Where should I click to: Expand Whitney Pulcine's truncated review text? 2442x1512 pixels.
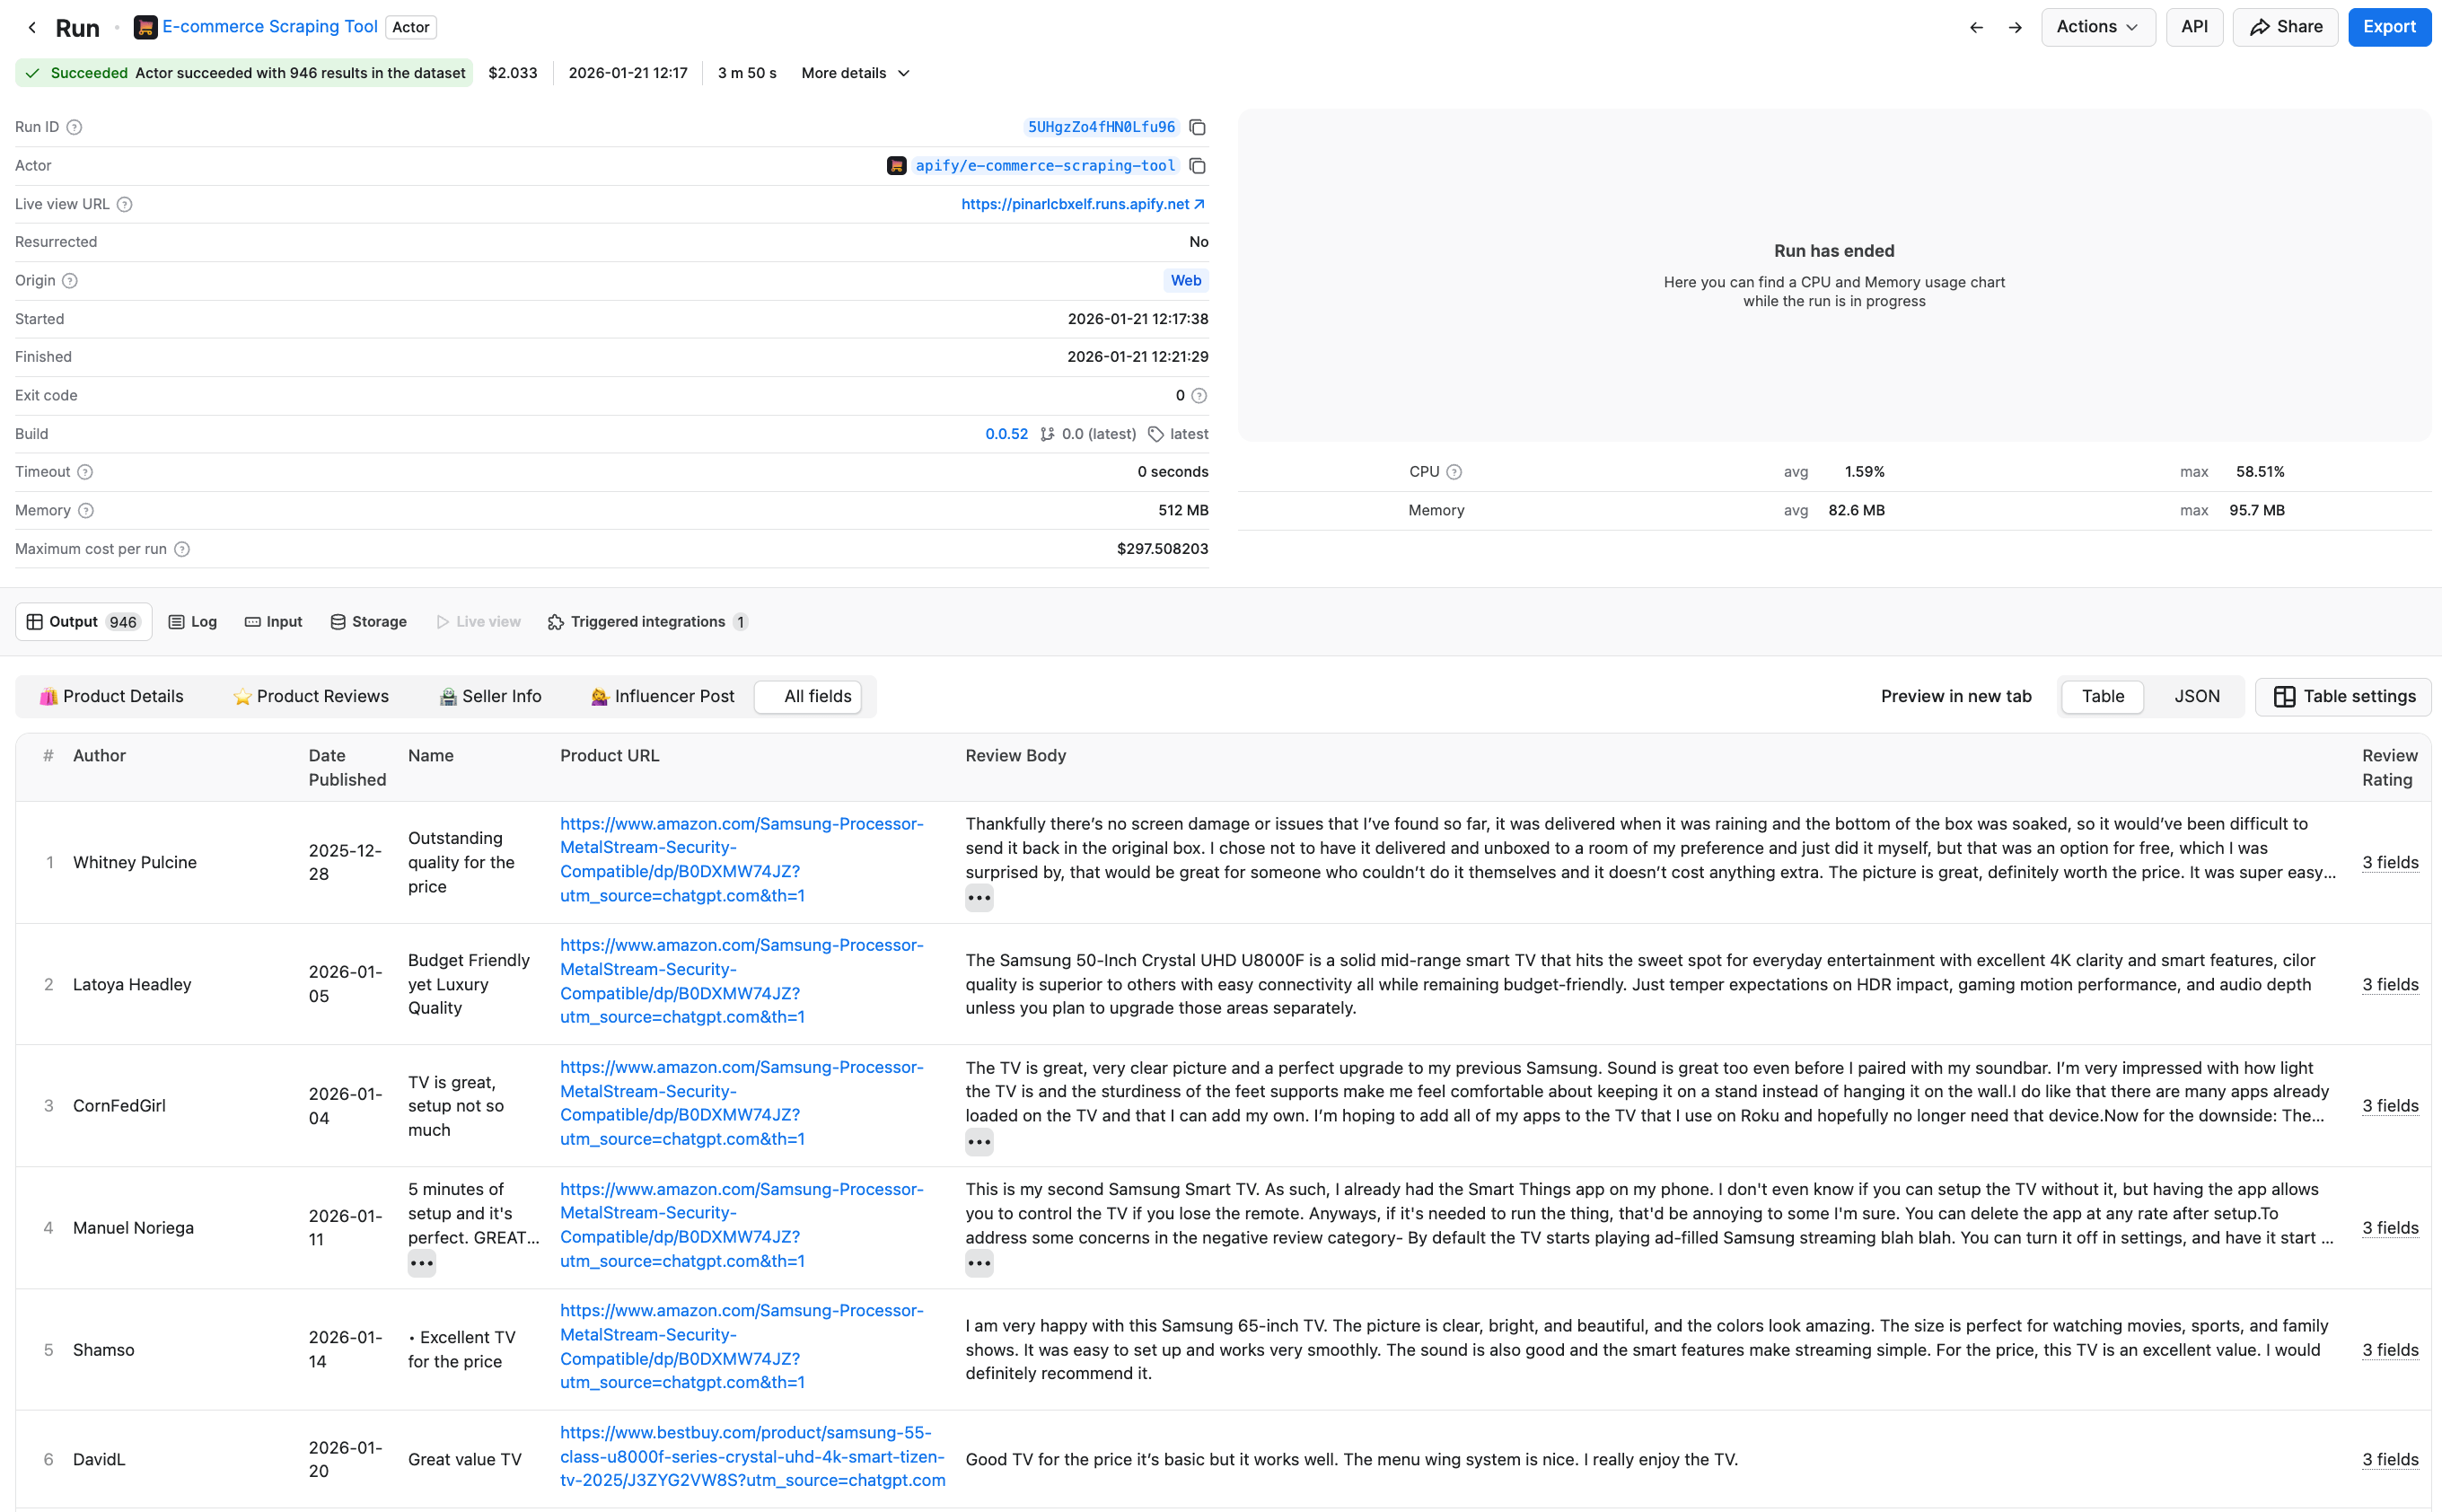tap(979, 897)
